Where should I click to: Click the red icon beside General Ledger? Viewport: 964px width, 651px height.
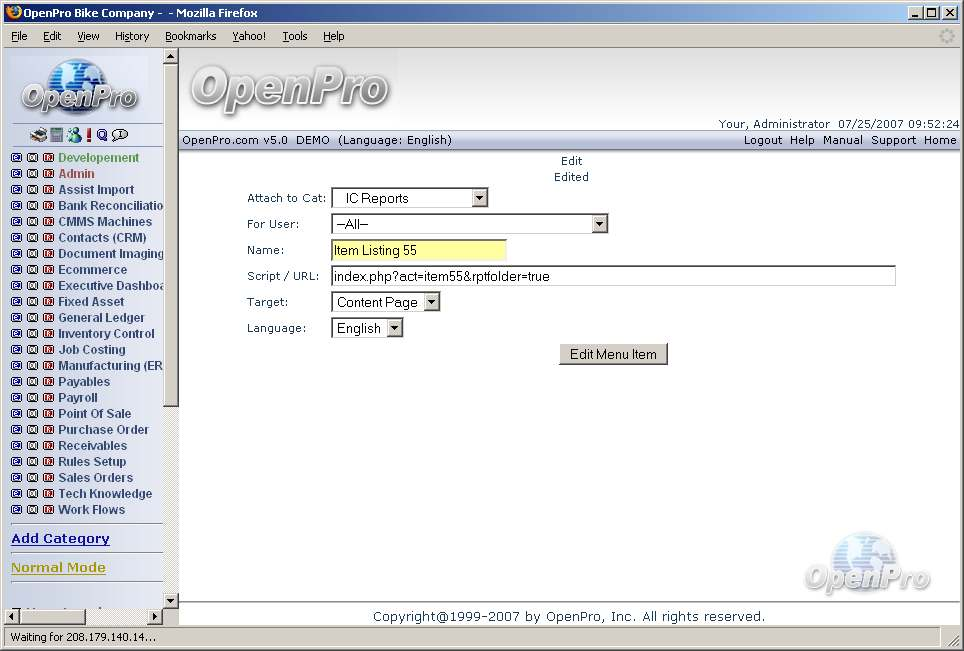(48, 318)
